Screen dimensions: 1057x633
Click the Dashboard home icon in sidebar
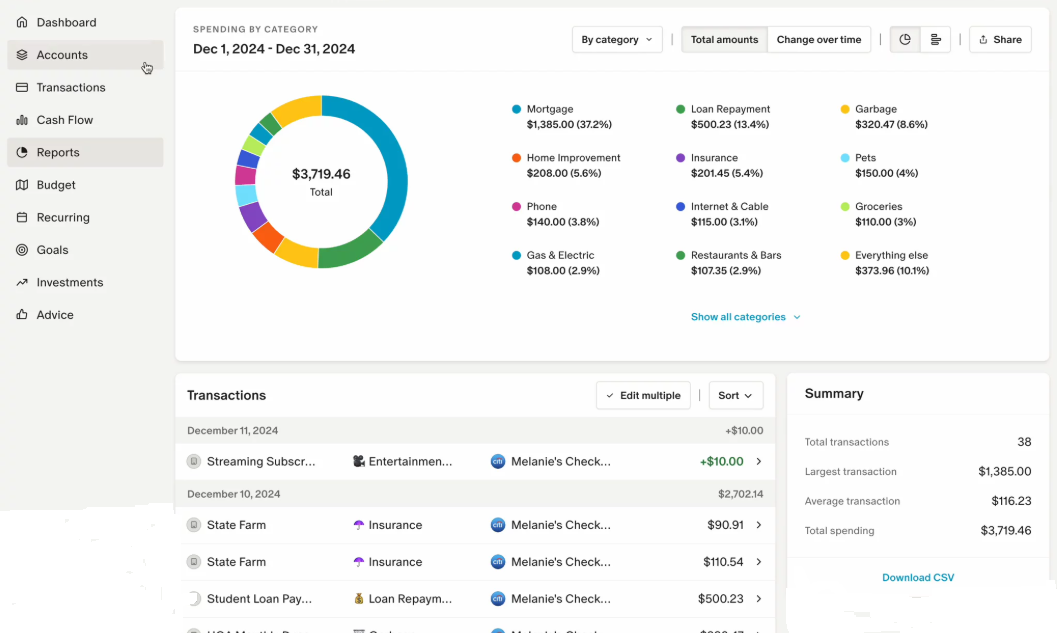click(x=22, y=22)
